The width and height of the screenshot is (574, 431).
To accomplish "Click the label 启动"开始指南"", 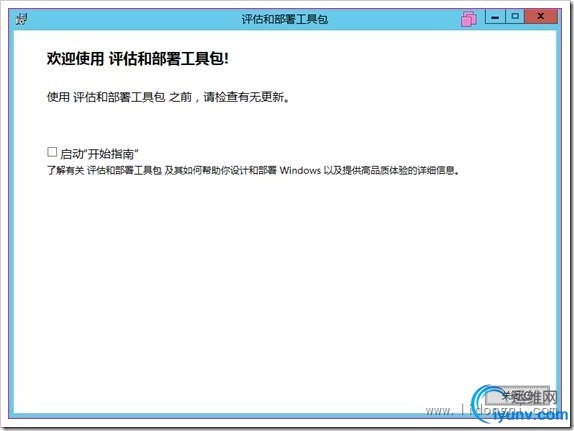I will [x=99, y=154].
